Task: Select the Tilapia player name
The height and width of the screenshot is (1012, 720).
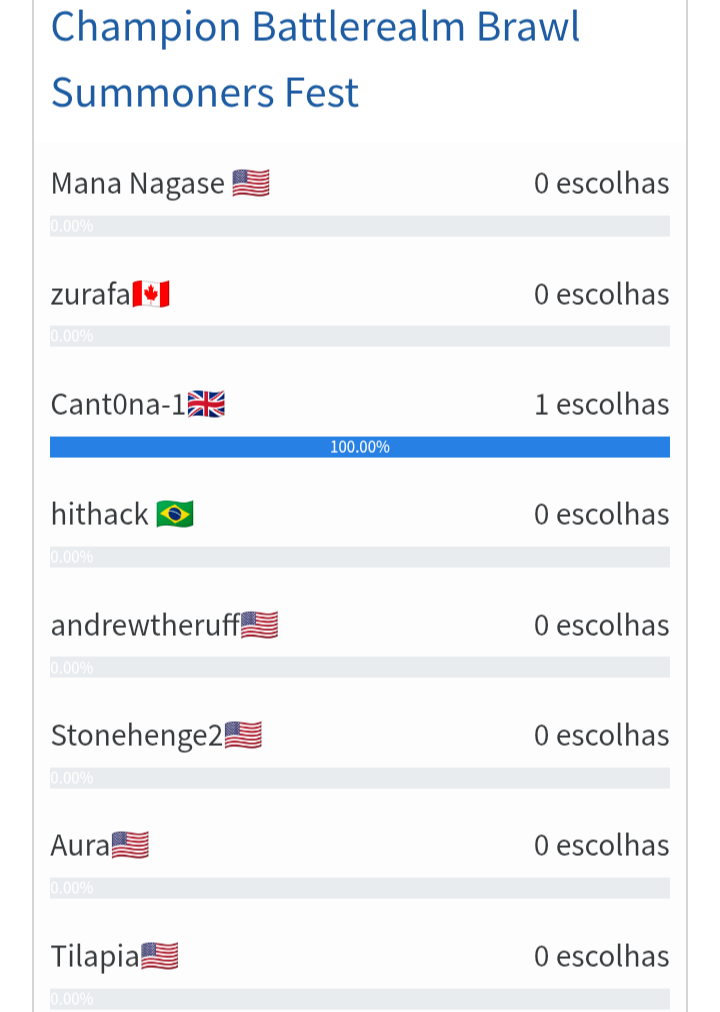Action: [x=95, y=956]
